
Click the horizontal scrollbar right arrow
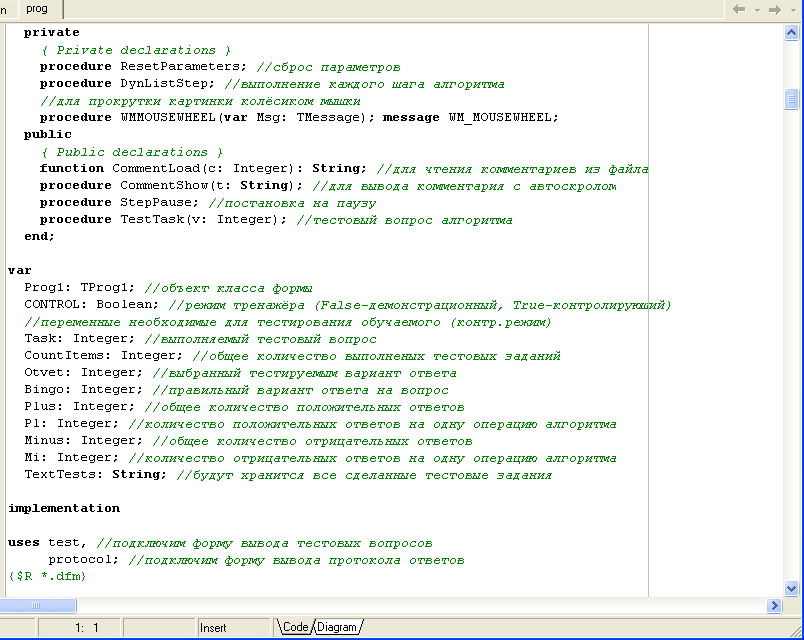(x=774, y=605)
